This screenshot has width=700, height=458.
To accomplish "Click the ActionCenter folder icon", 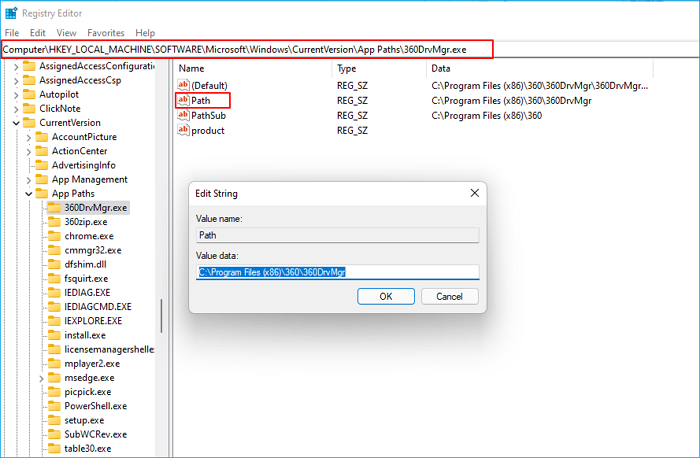I will 42,151.
